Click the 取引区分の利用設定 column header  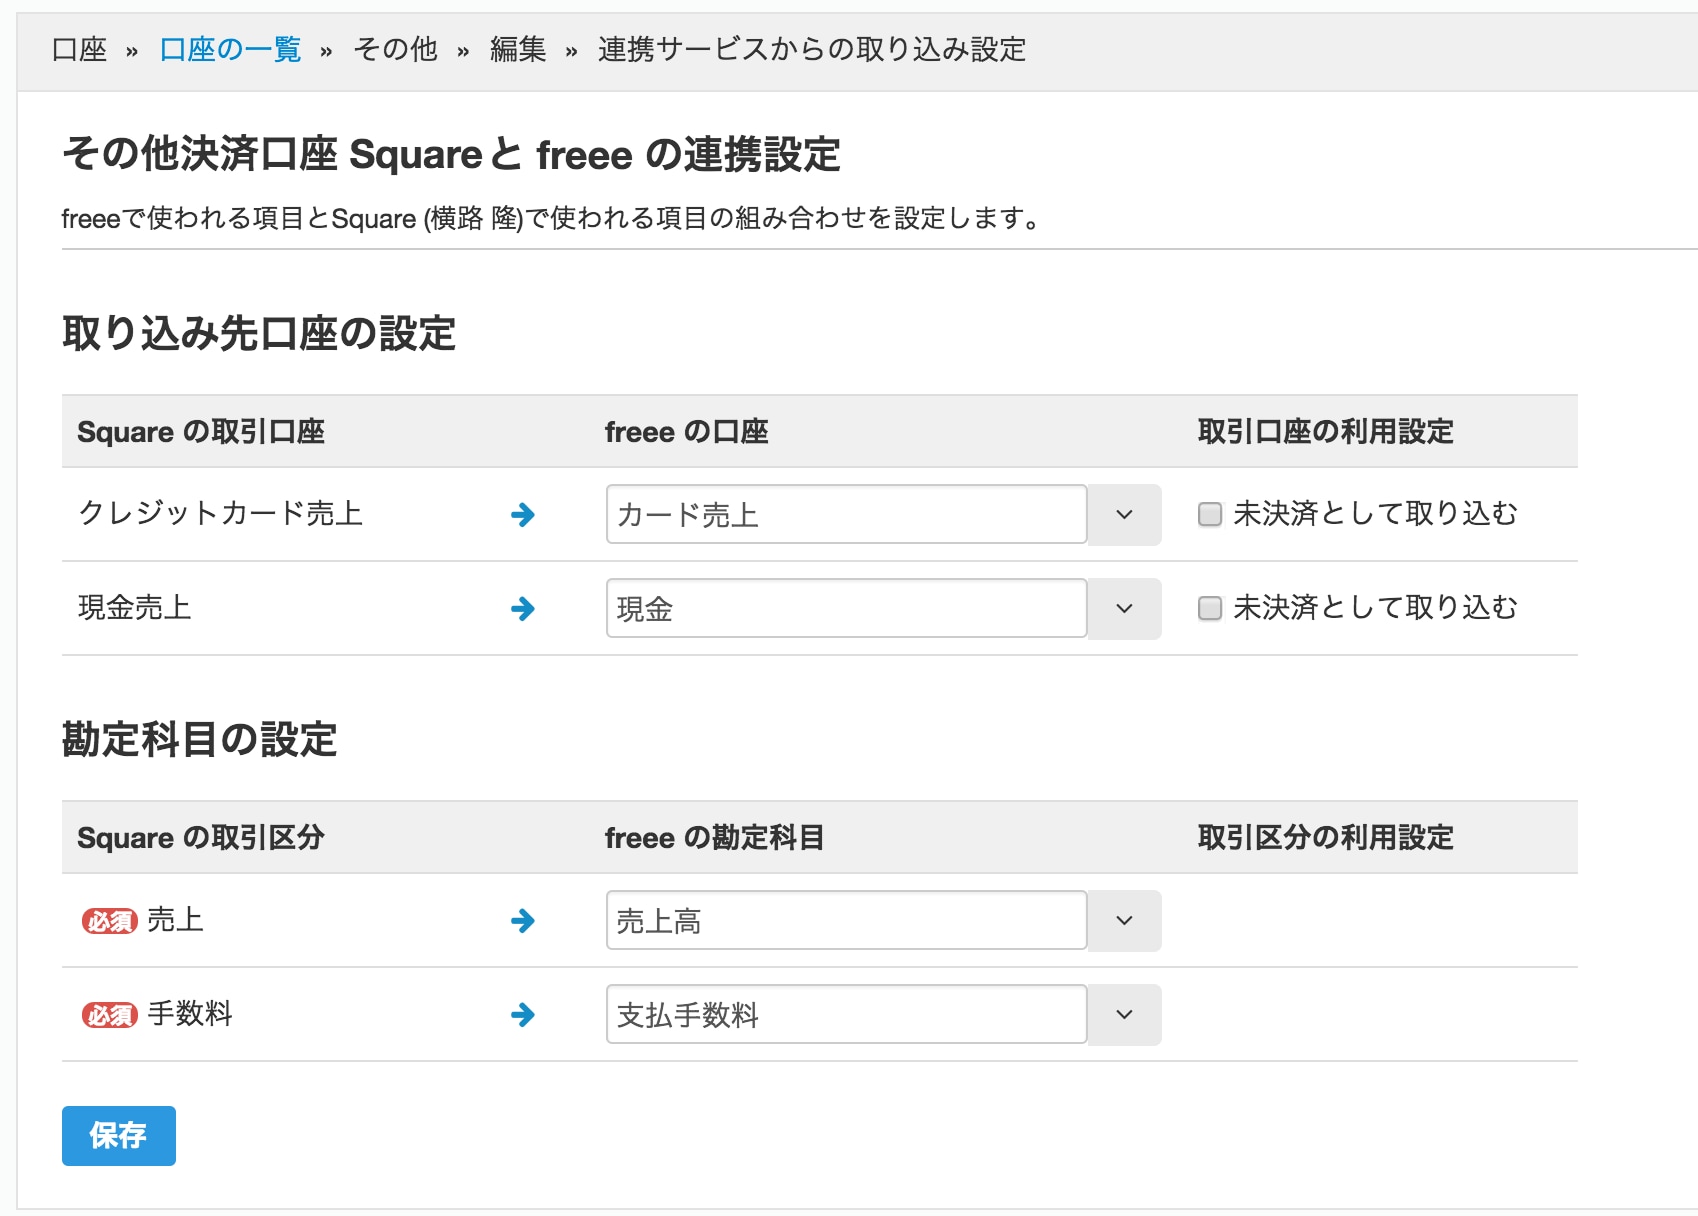(x=1326, y=838)
